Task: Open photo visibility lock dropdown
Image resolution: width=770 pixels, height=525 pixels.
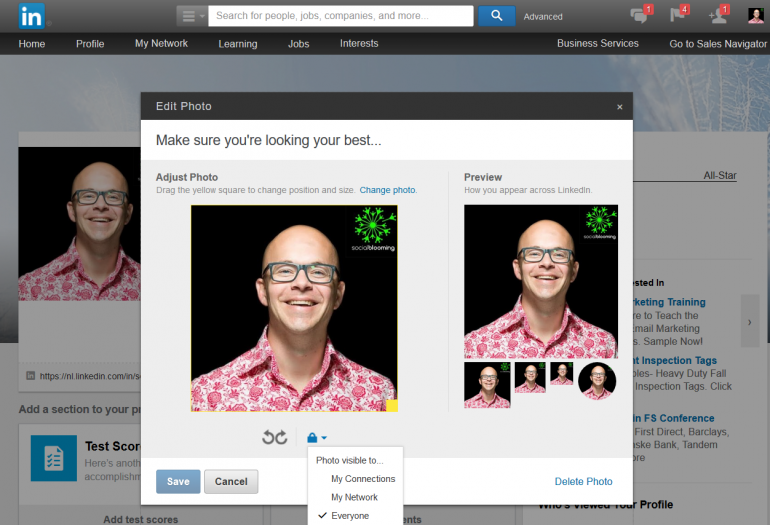Action: [x=316, y=438]
